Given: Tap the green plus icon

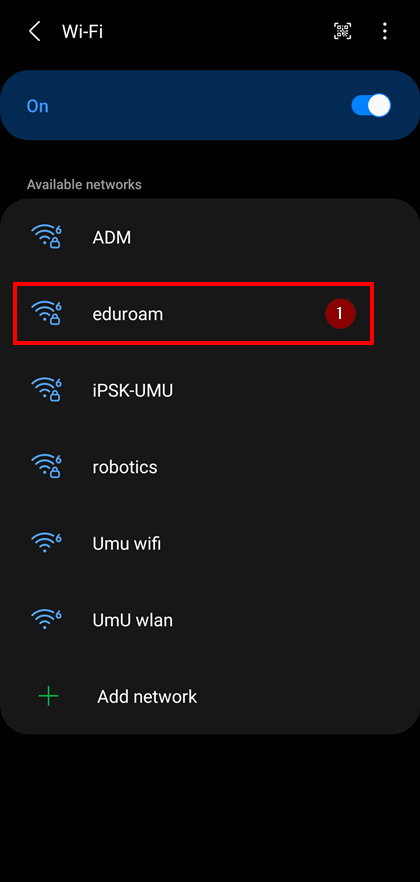Looking at the screenshot, I should pyautogui.click(x=48, y=697).
